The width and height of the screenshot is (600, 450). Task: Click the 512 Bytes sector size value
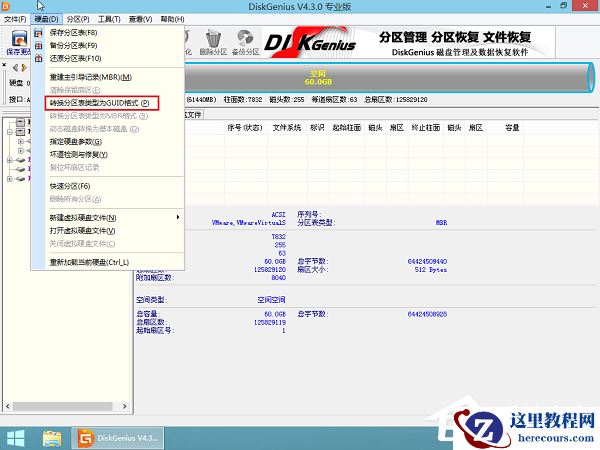(430, 270)
